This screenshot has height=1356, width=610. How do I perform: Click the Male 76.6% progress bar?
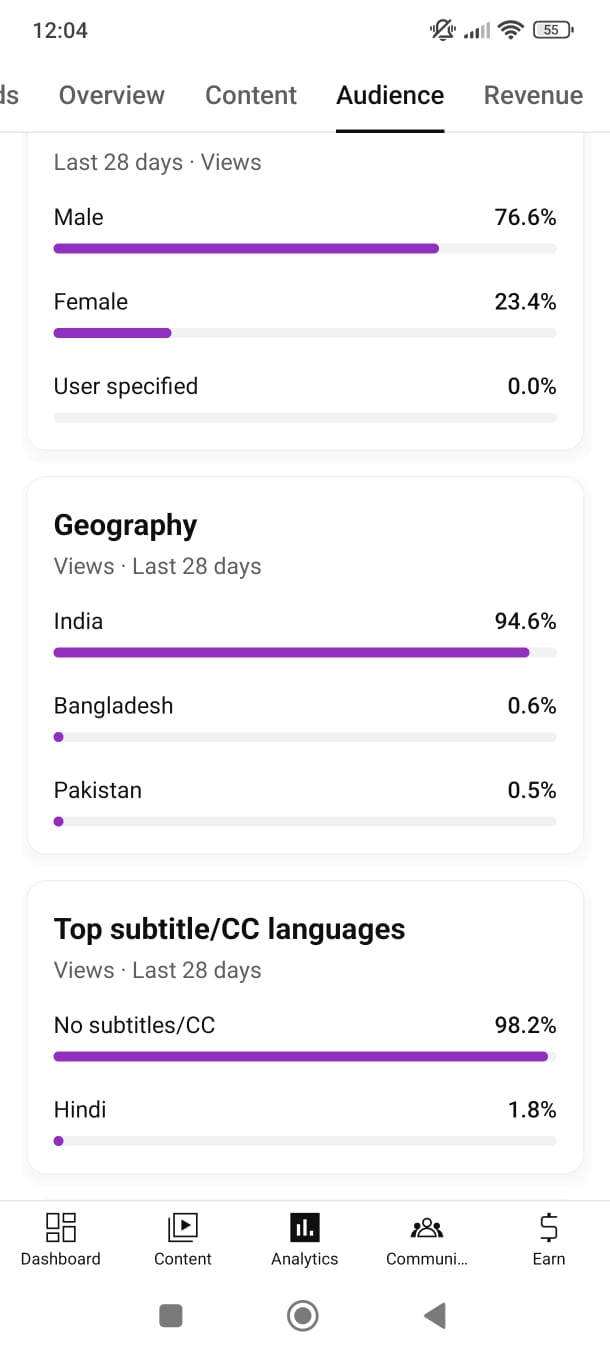tap(304, 249)
